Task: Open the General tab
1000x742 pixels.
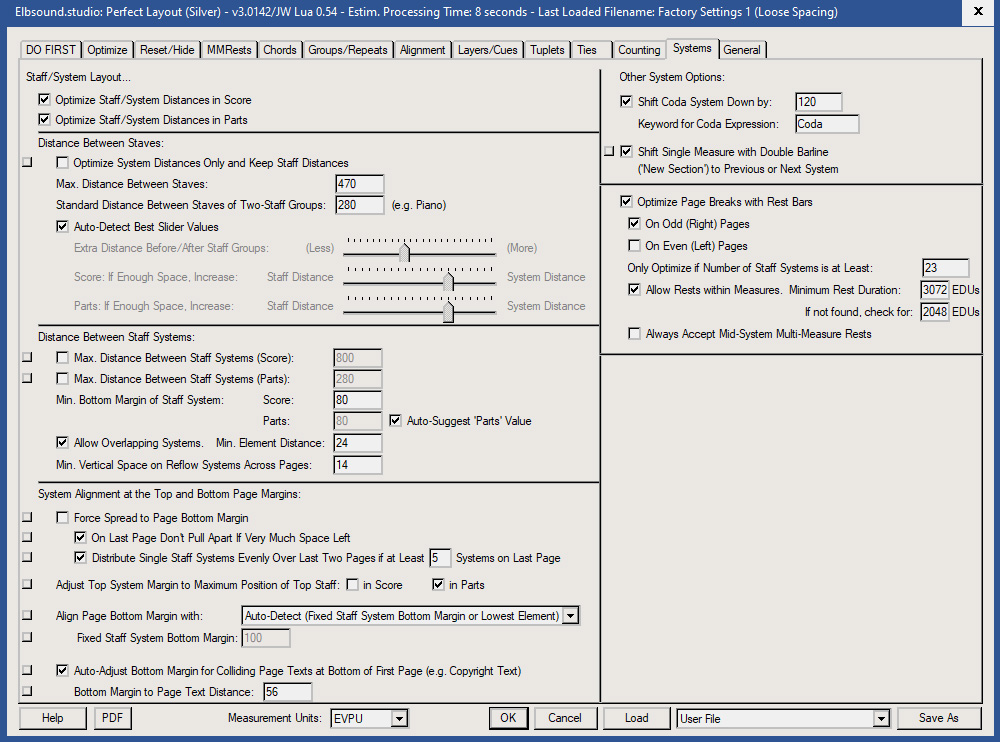Action: click(x=742, y=49)
